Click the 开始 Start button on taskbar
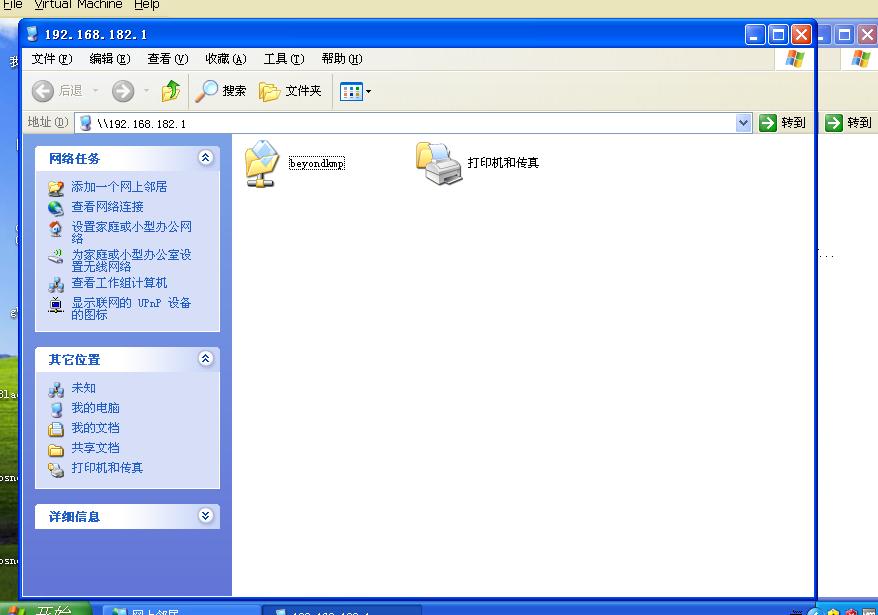The width and height of the screenshot is (878, 615). coord(45,609)
